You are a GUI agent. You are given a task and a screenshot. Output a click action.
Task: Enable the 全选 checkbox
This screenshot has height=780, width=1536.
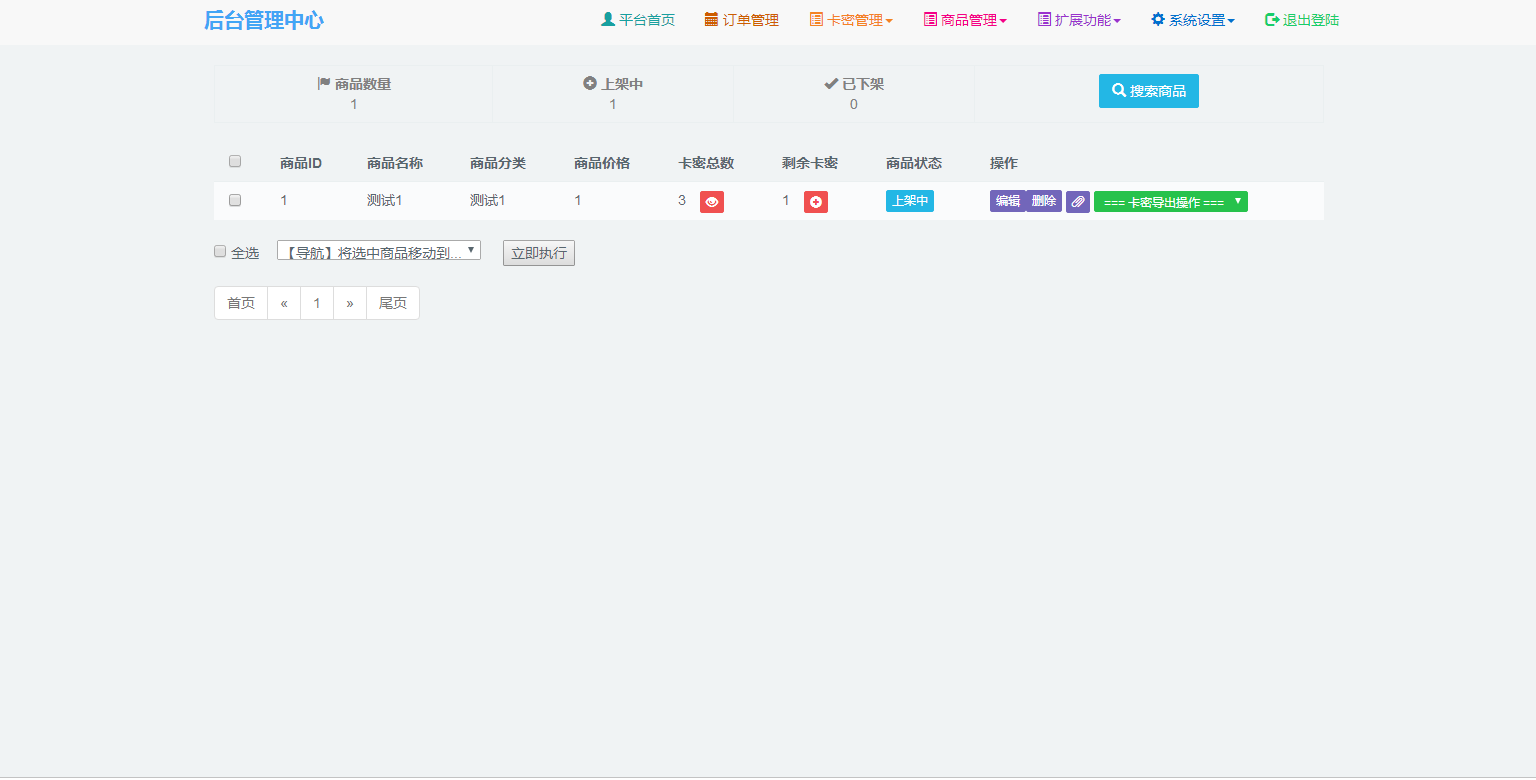(x=219, y=250)
